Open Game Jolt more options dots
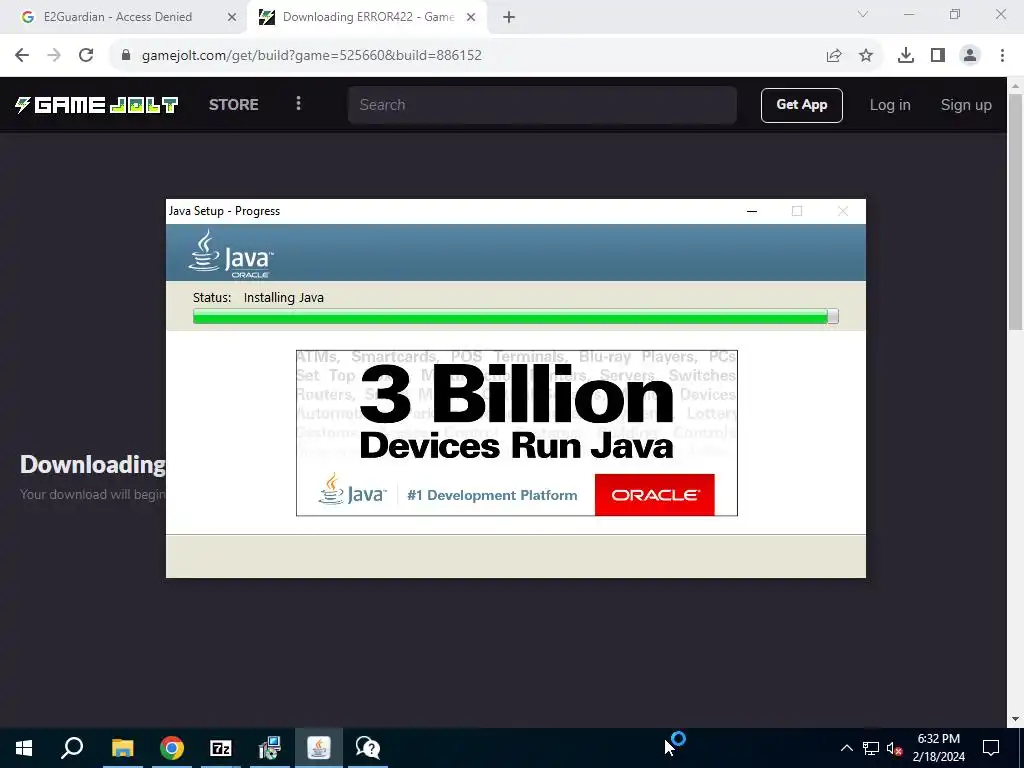The height and width of the screenshot is (768, 1024). tap(298, 104)
